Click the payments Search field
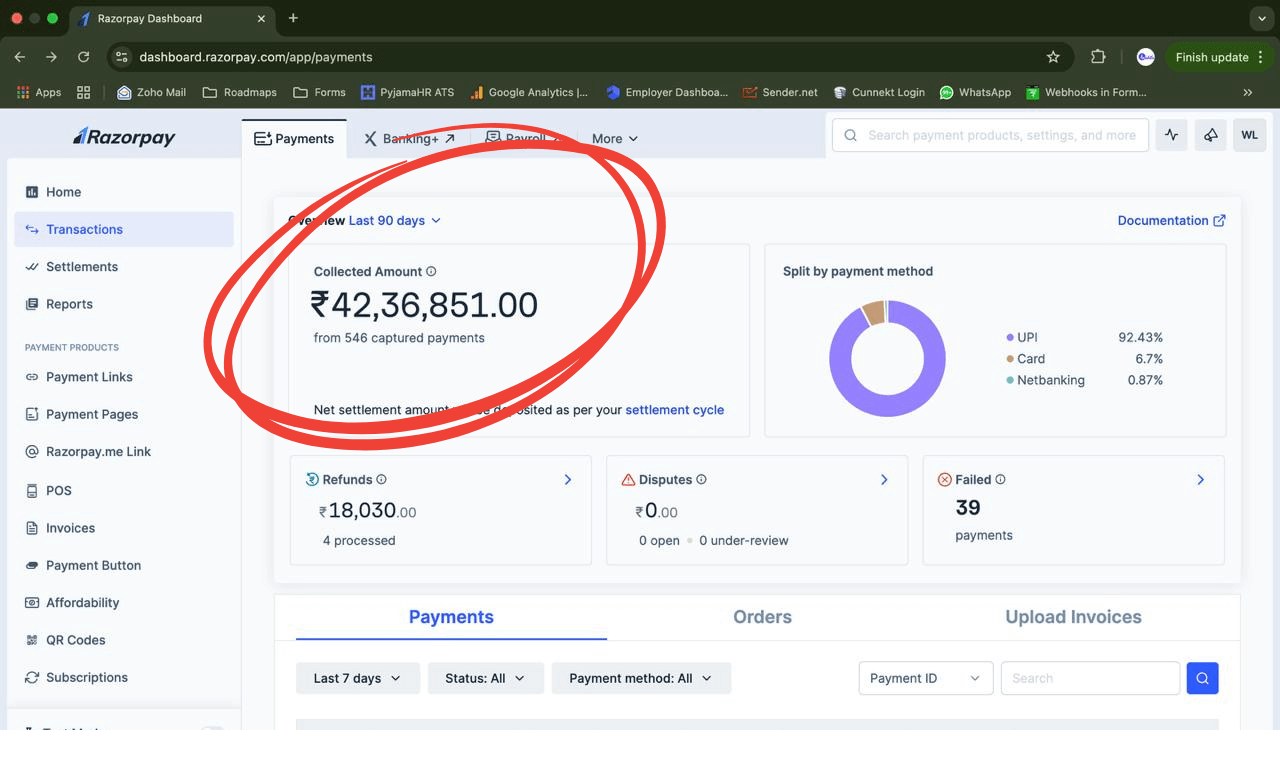Viewport: 1280px width, 777px height. click(1090, 678)
